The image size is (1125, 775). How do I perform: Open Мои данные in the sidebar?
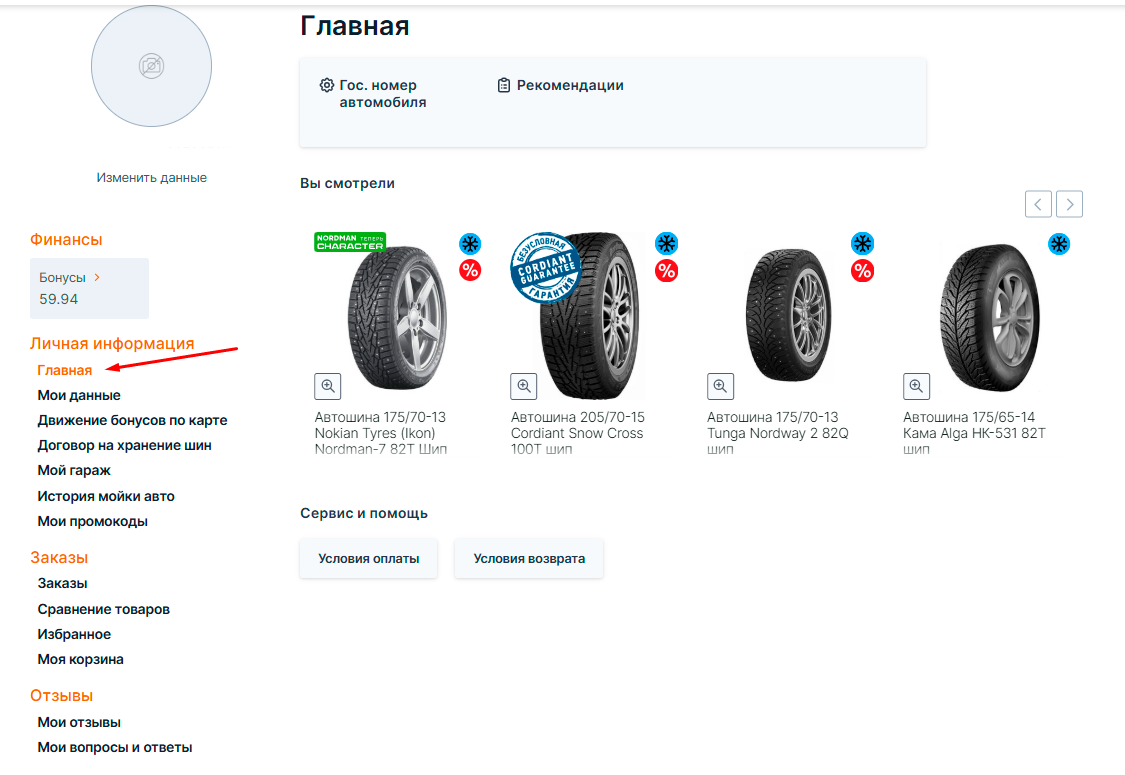[x=79, y=395]
